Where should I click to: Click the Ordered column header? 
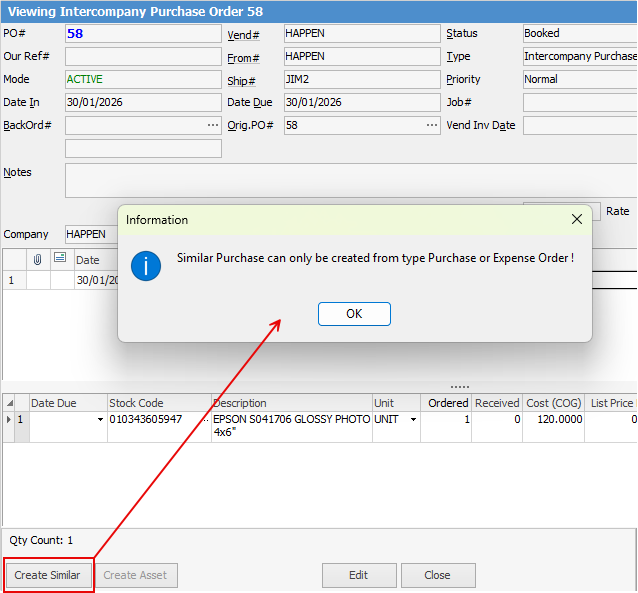click(446, 403)
